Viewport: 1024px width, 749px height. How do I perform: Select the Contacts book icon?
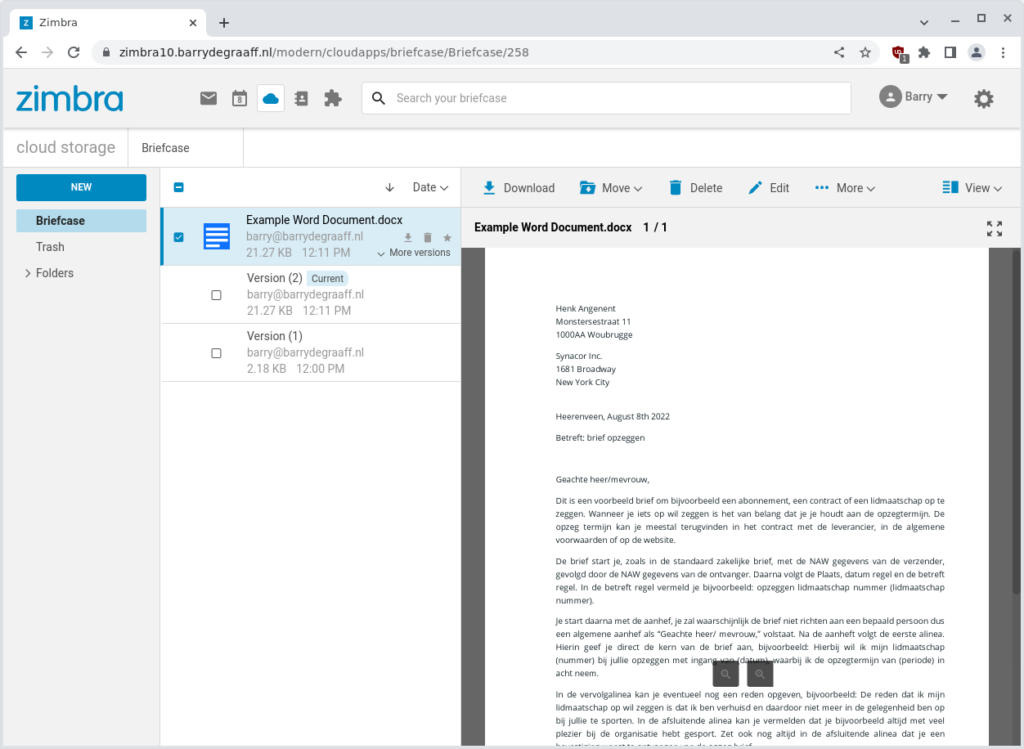click(301, 98)
